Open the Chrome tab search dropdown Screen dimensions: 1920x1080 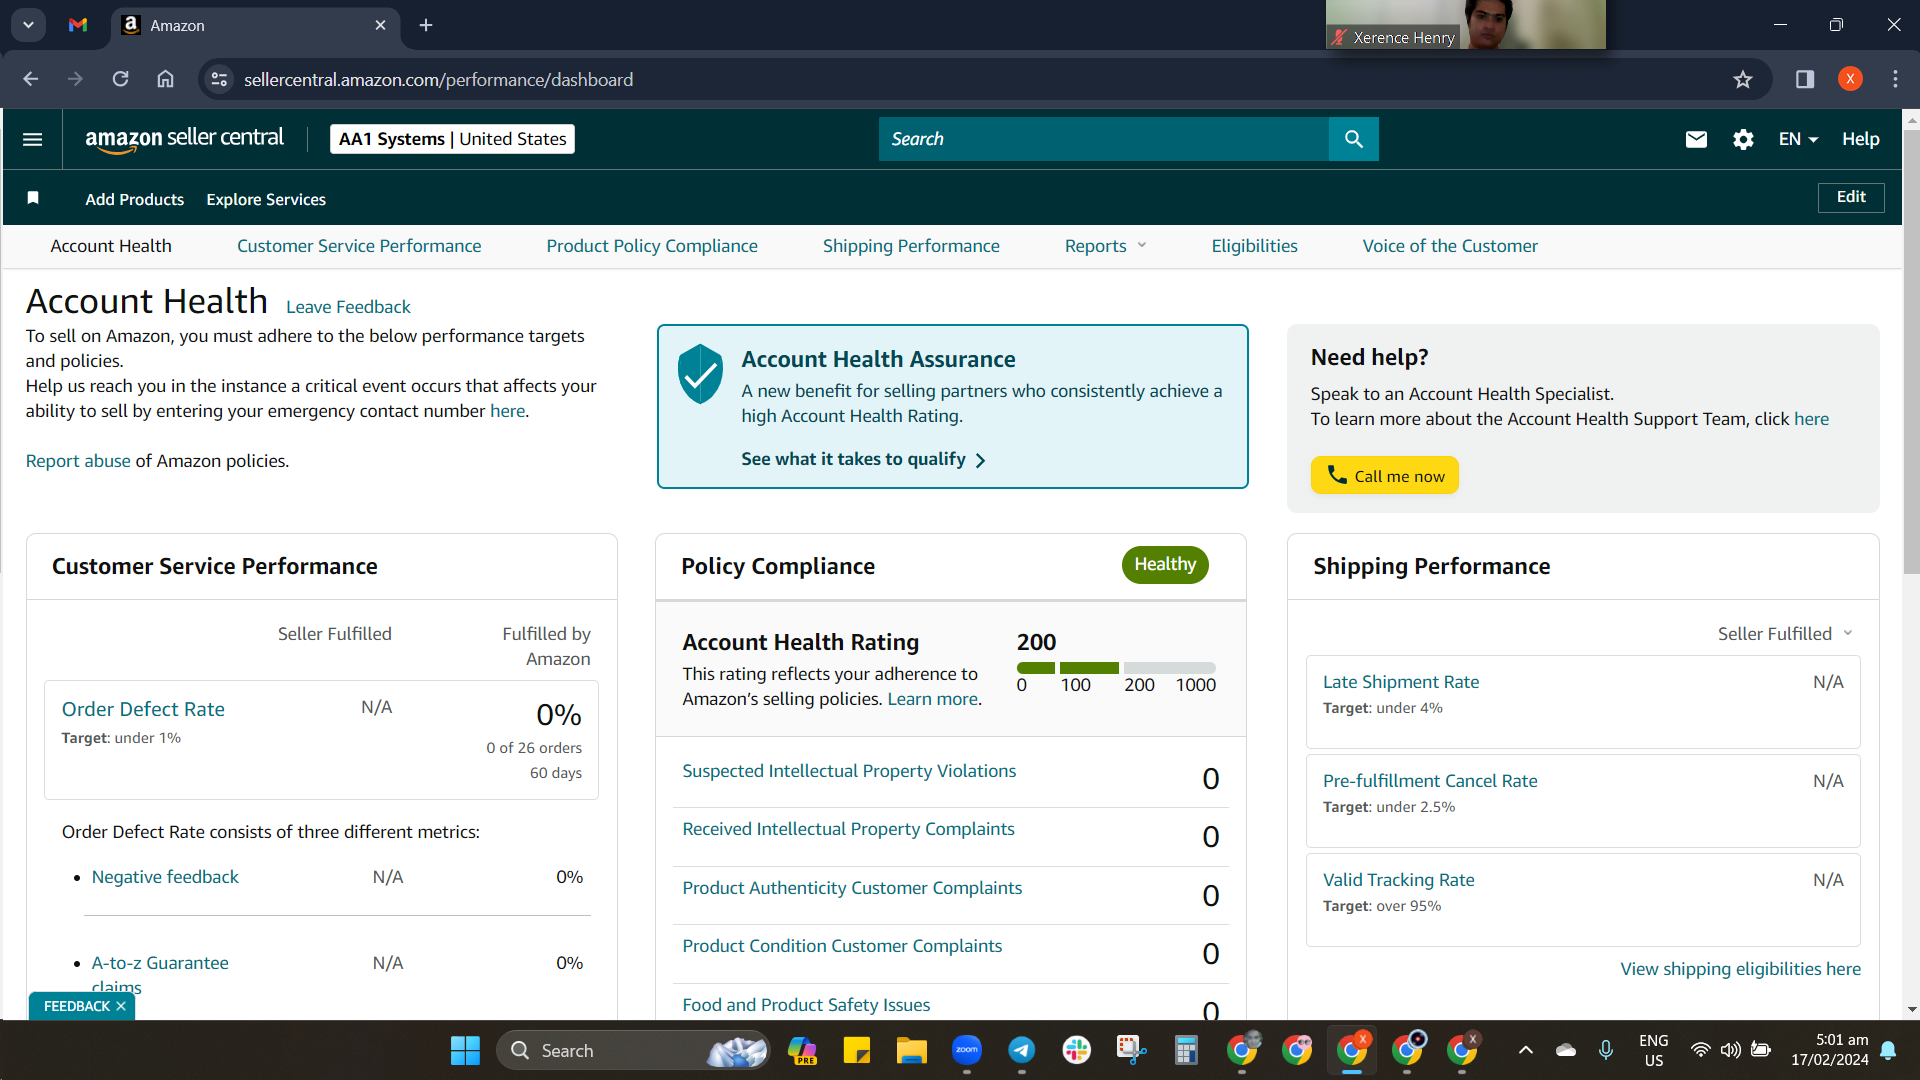coord(28,25)
